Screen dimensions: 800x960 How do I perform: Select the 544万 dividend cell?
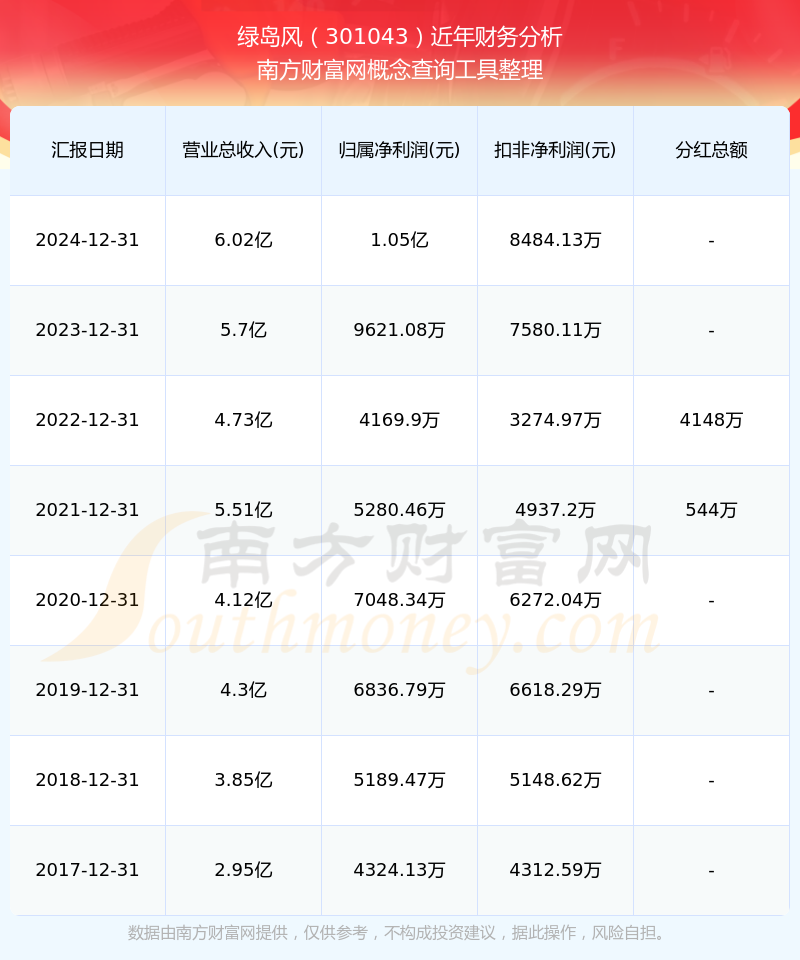[711, 510]
